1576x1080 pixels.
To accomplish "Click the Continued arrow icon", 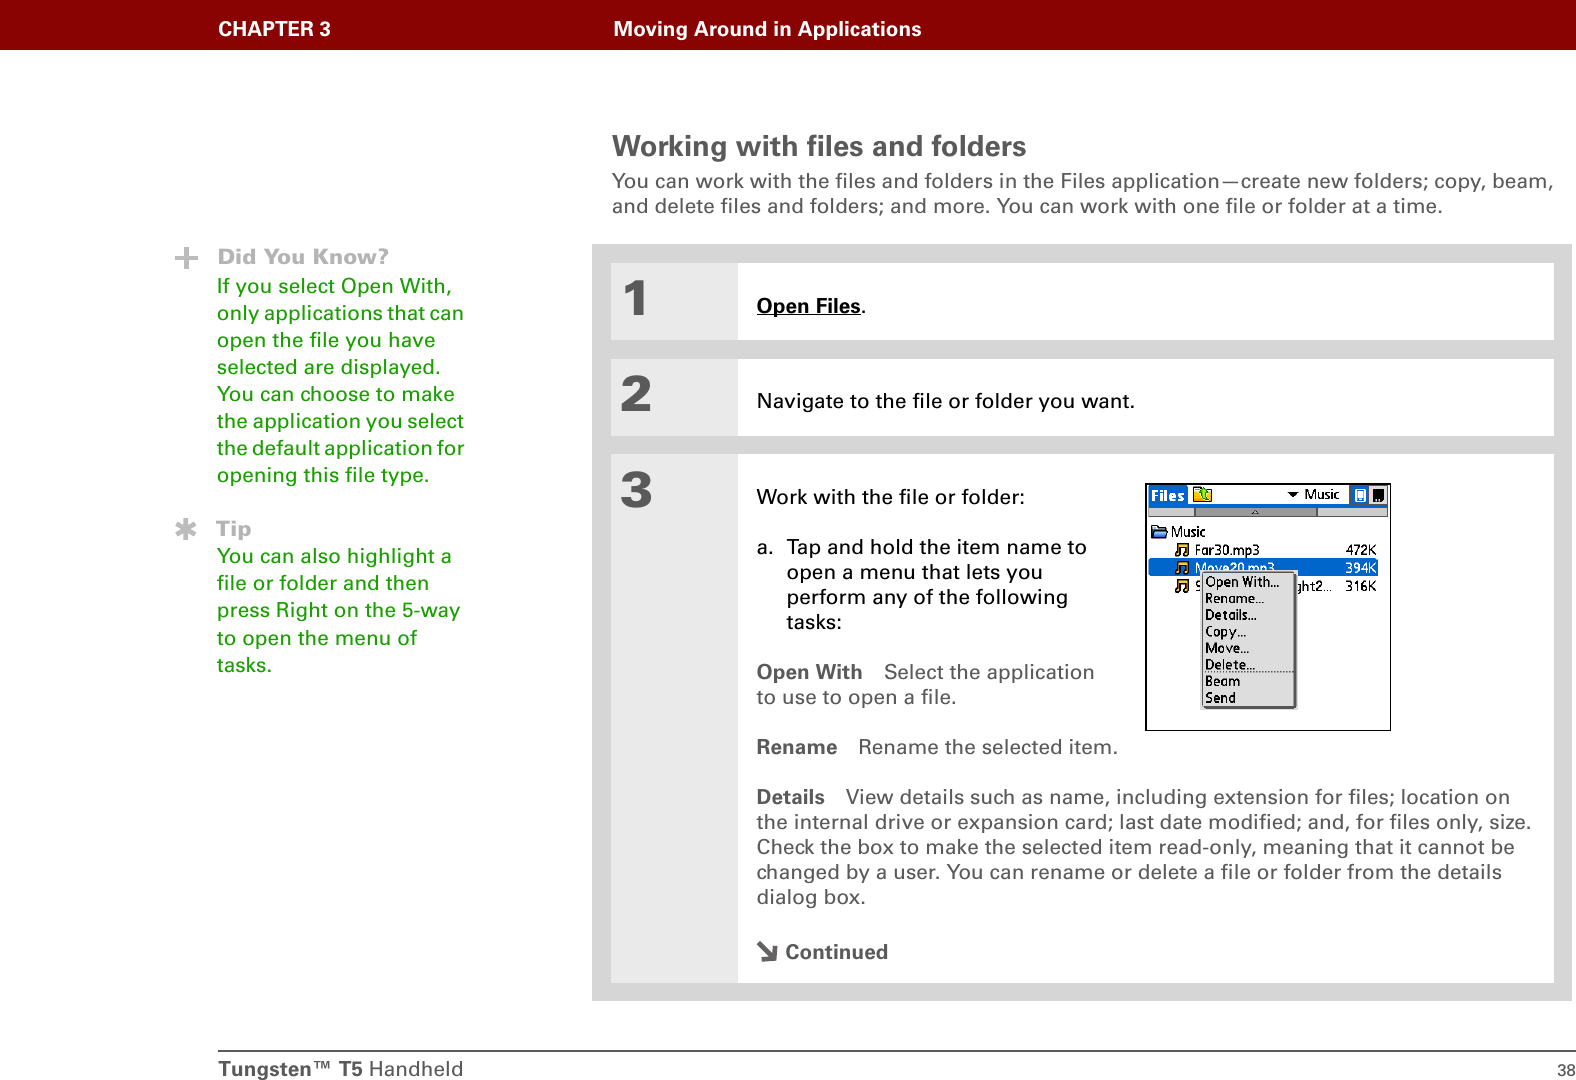I will coord(767,952).
